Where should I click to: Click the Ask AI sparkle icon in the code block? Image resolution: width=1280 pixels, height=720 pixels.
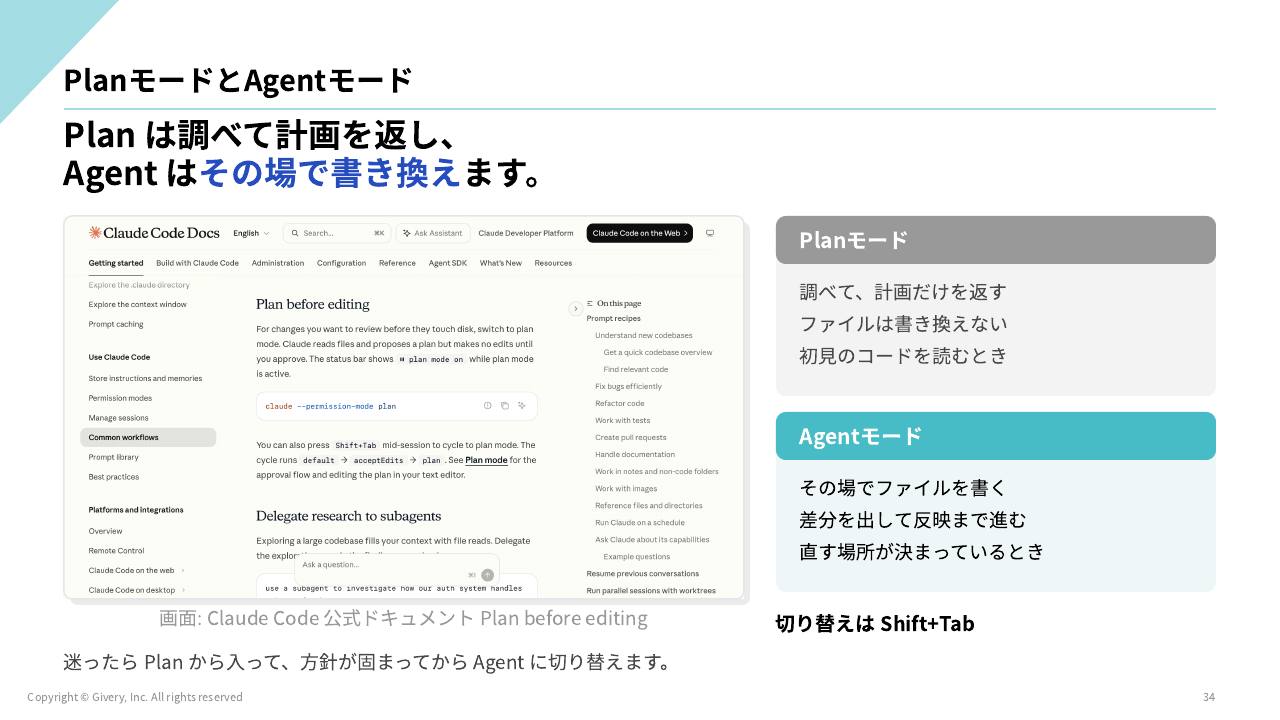tap(522, 406)
